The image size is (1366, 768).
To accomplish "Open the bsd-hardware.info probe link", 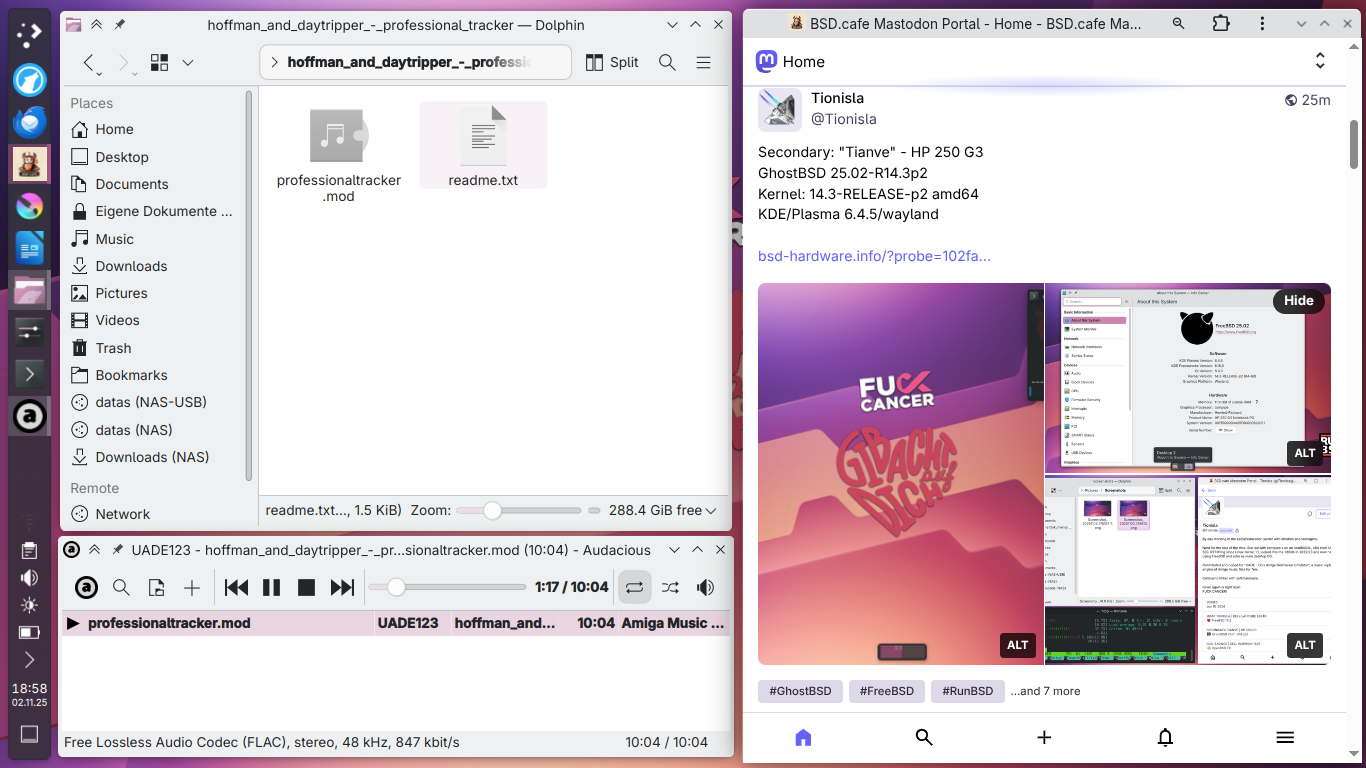I will (874, 256).
